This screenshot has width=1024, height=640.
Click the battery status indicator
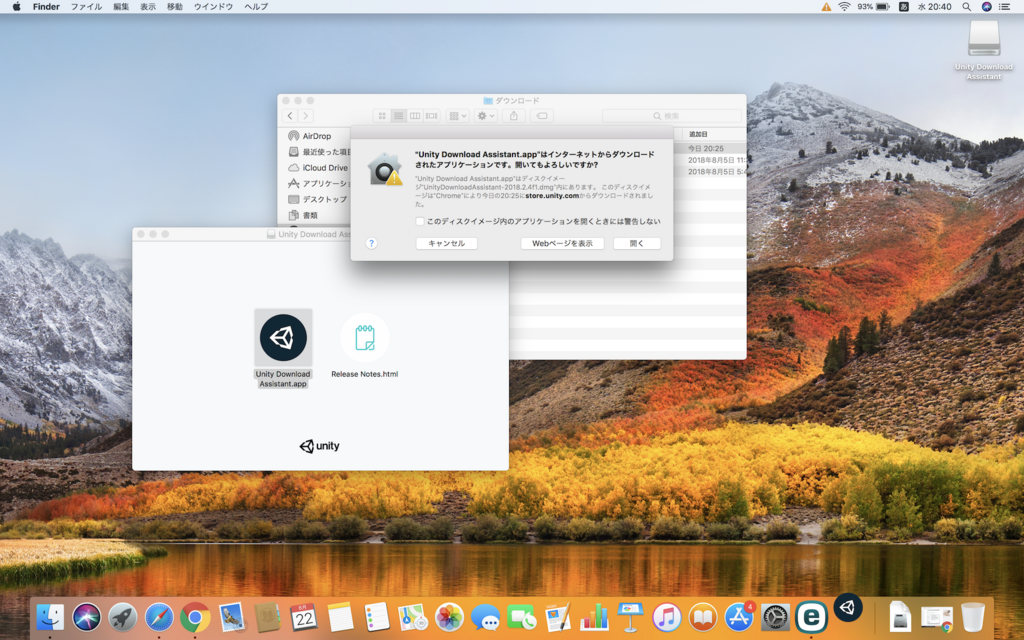pyautogui.click(x=874, y=7)
